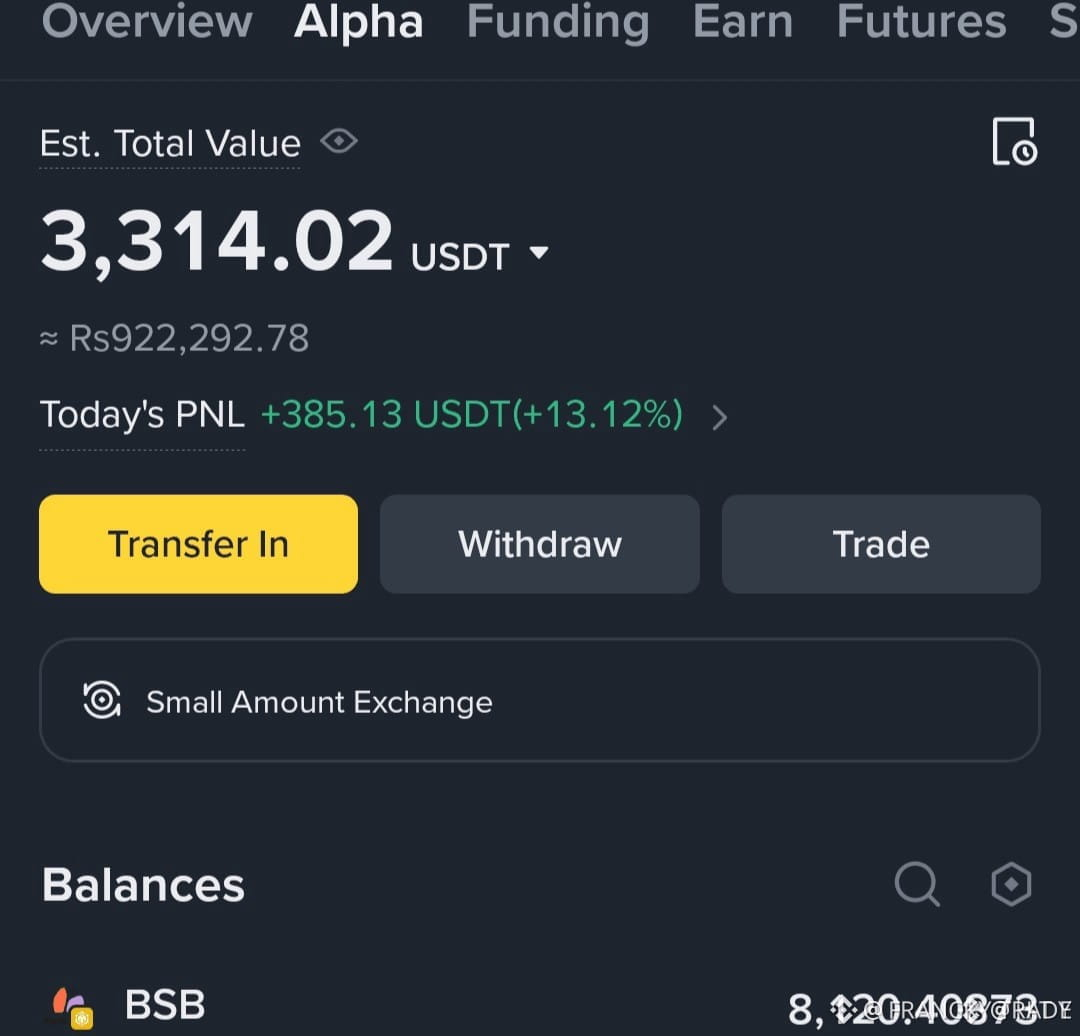Viewport: 1080px width, 1036px height.
Task: Switch to the Funding tab
Action: click(558, 21)
